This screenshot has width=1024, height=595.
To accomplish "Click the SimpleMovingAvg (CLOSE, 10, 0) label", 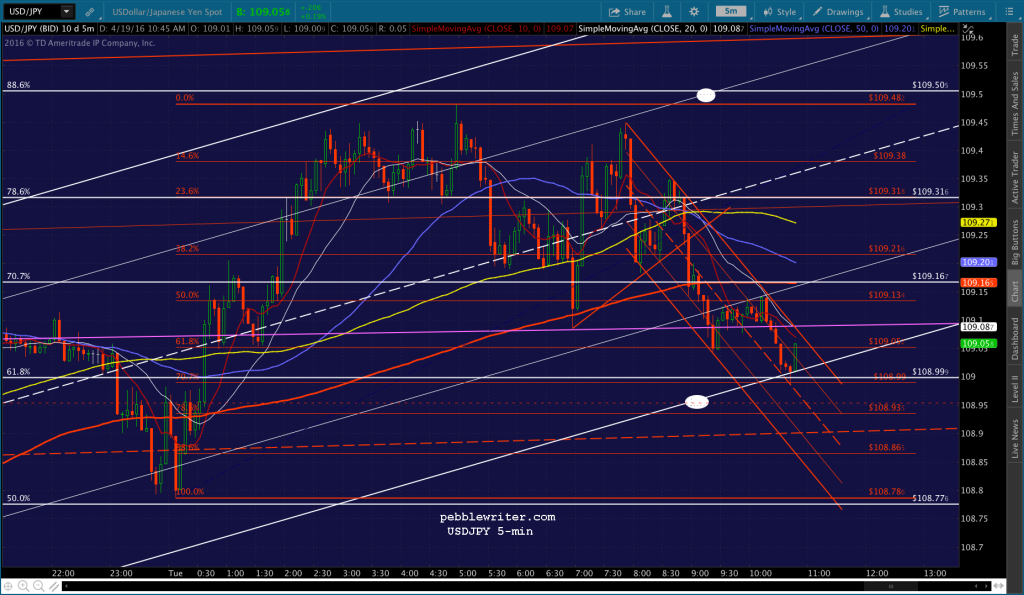I will (x=477, y=29).
